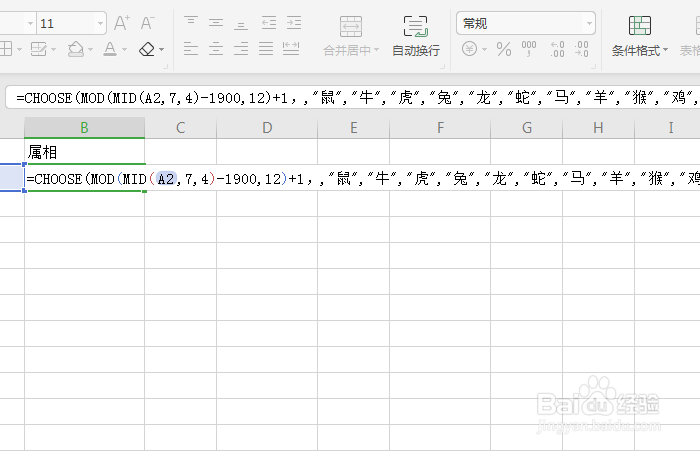The height and width of the screenshot is (451, 700).
Task: Select column D header
Action: click(x=267, y=128)
